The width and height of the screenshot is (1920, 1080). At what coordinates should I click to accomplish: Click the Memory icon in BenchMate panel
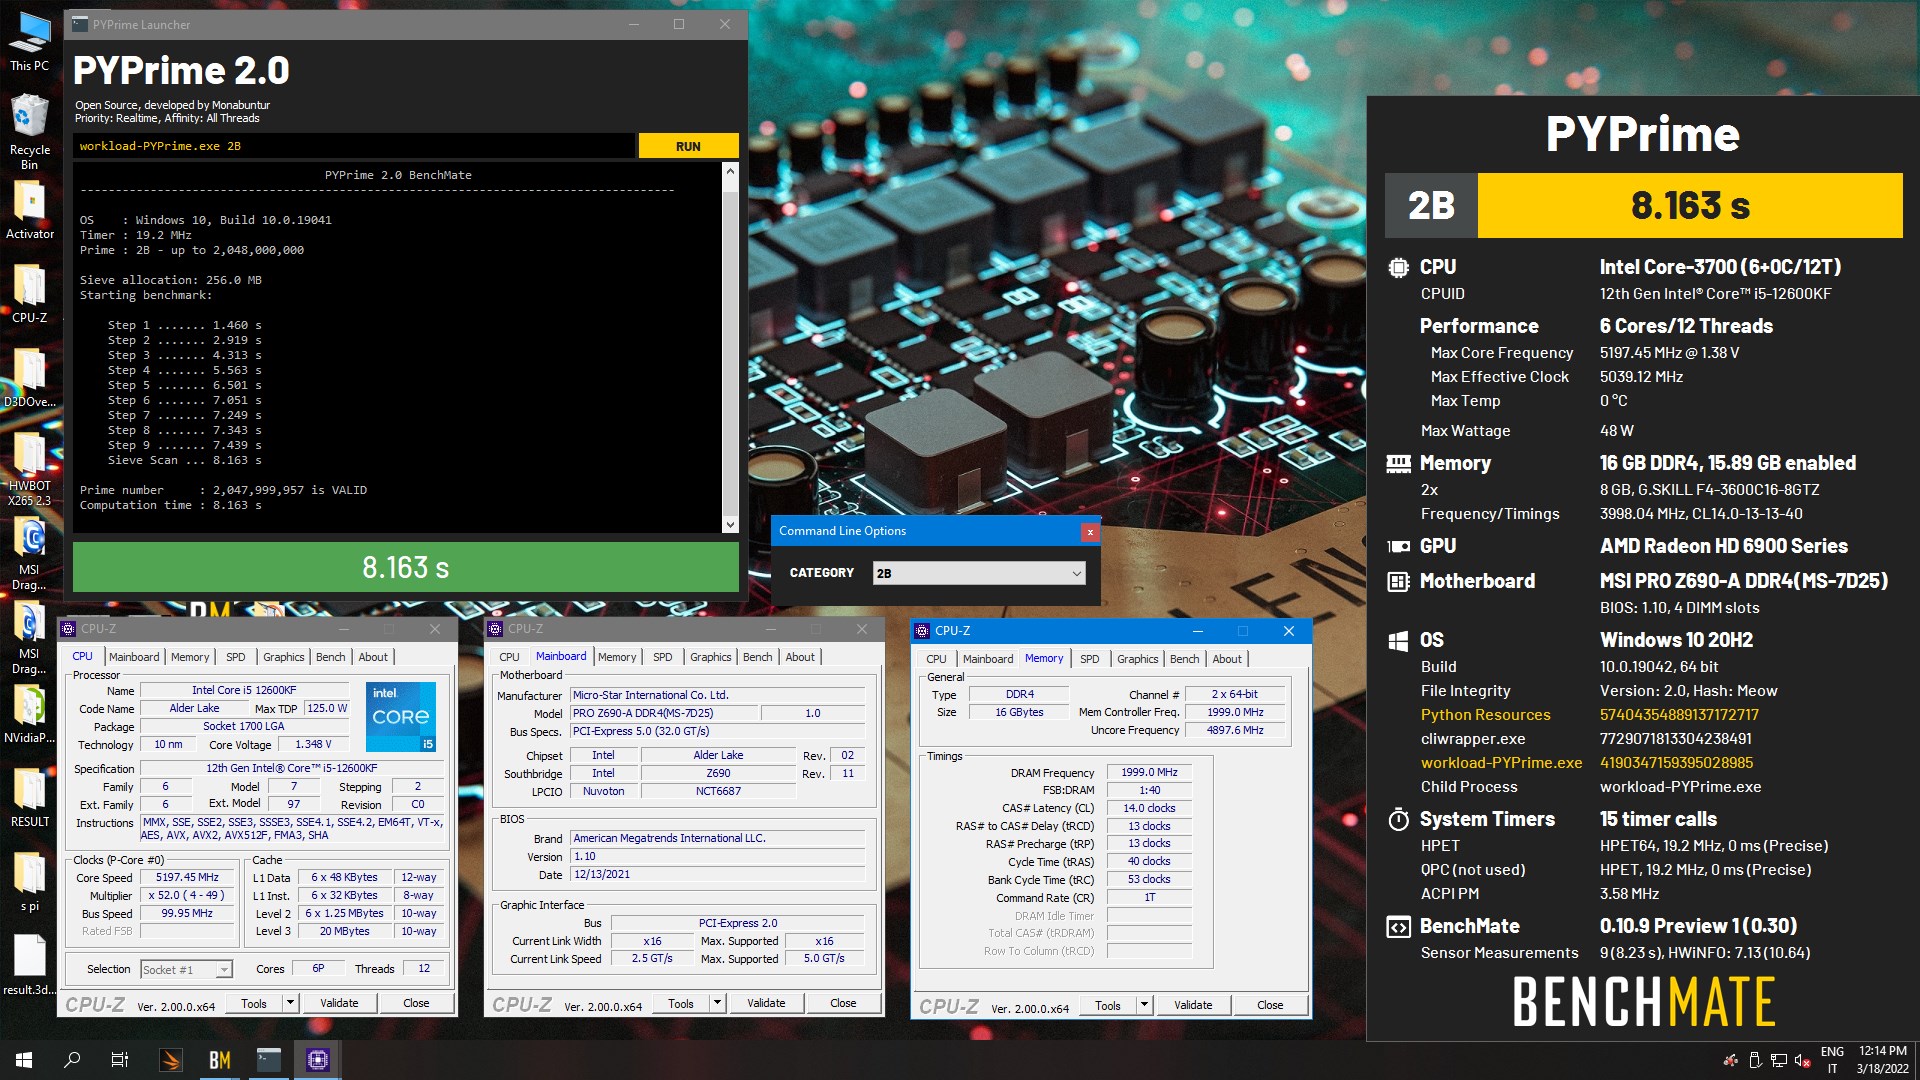tap(1398, 463)
